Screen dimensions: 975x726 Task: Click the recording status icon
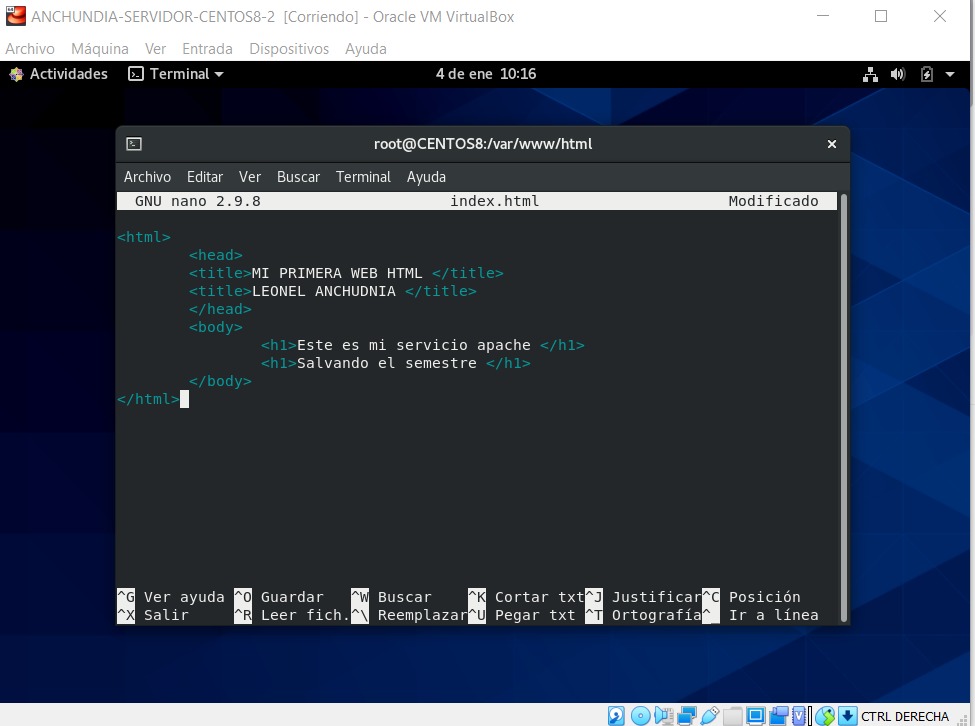779,716
